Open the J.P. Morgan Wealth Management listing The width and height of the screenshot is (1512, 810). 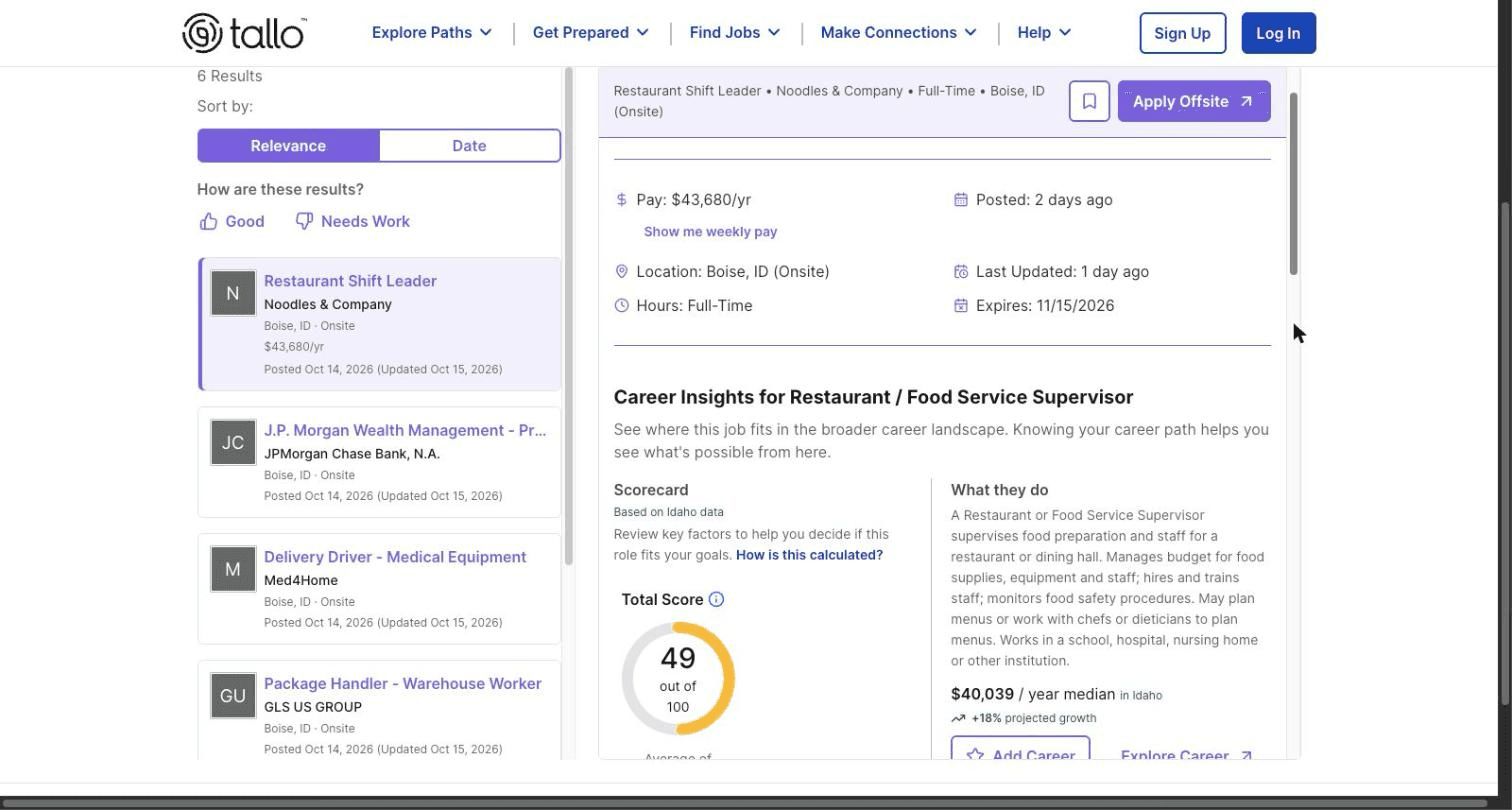[405, 430]
